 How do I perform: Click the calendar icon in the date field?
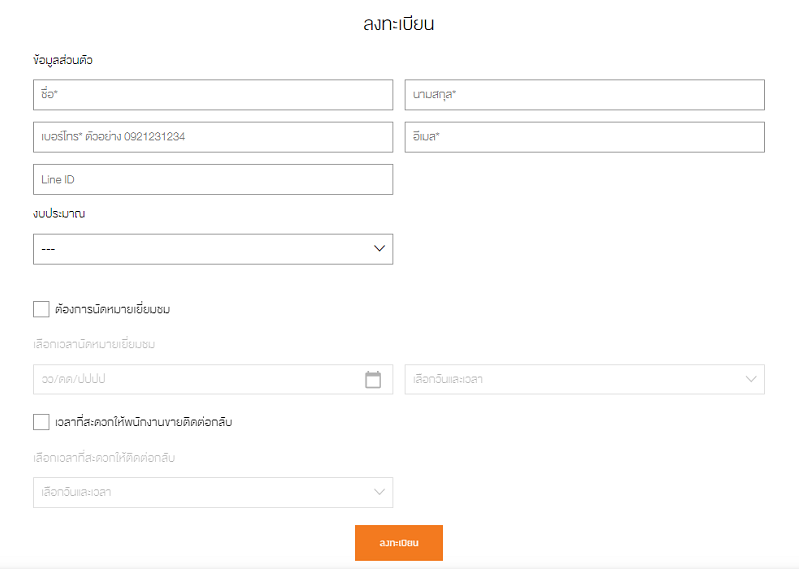click(373, 379)
